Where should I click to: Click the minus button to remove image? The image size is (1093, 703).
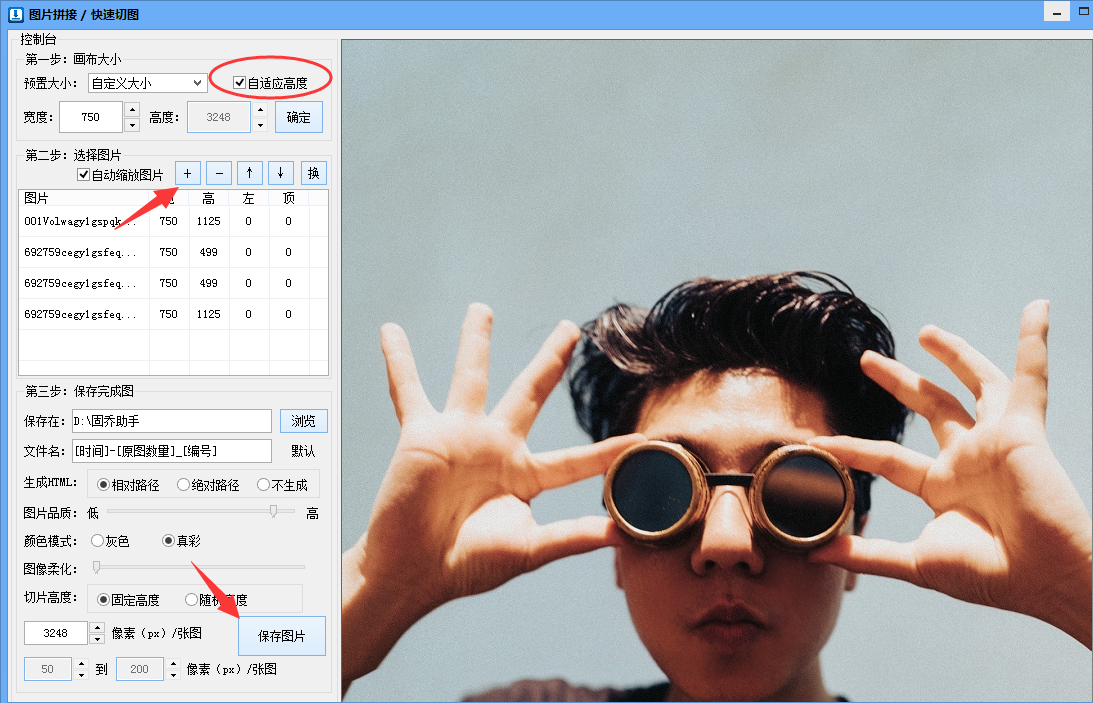pos(218,173)
